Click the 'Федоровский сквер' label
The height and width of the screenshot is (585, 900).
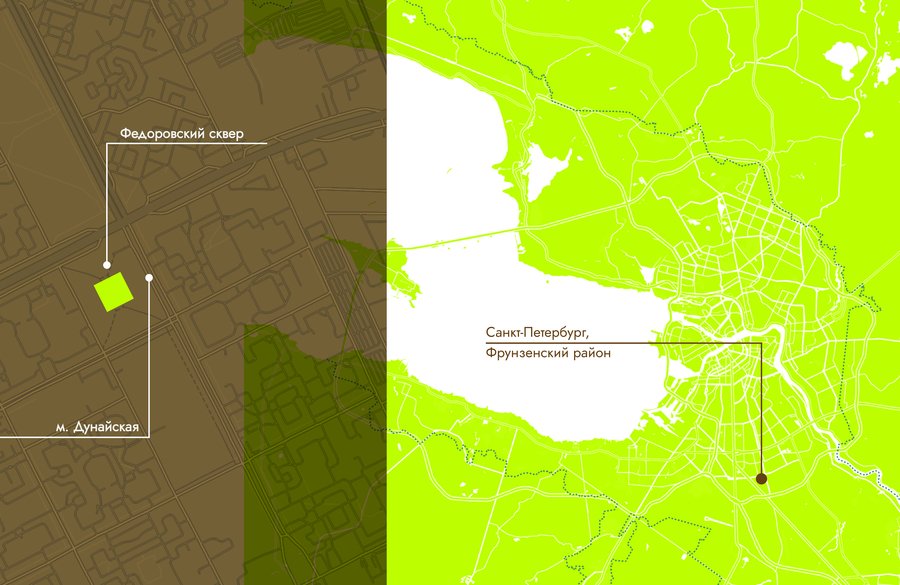[x=182, y=134]
